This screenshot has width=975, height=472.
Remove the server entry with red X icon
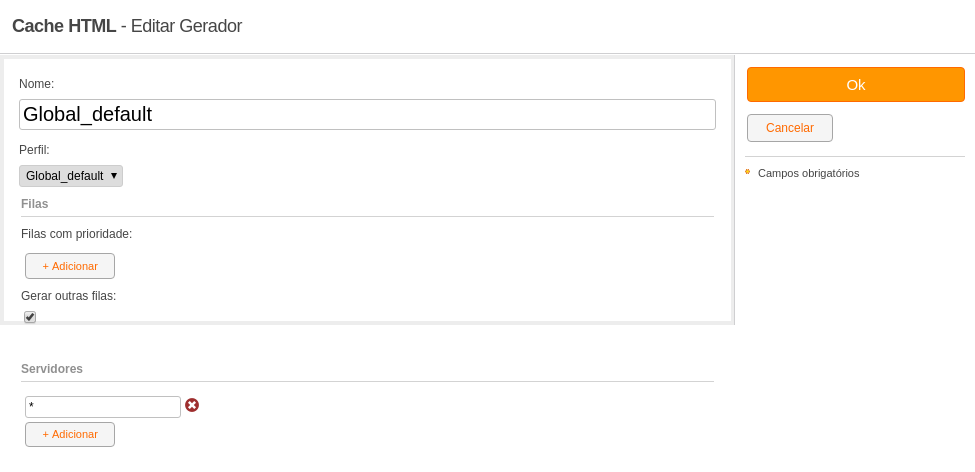pyautogui.click(x=192, y=405)
